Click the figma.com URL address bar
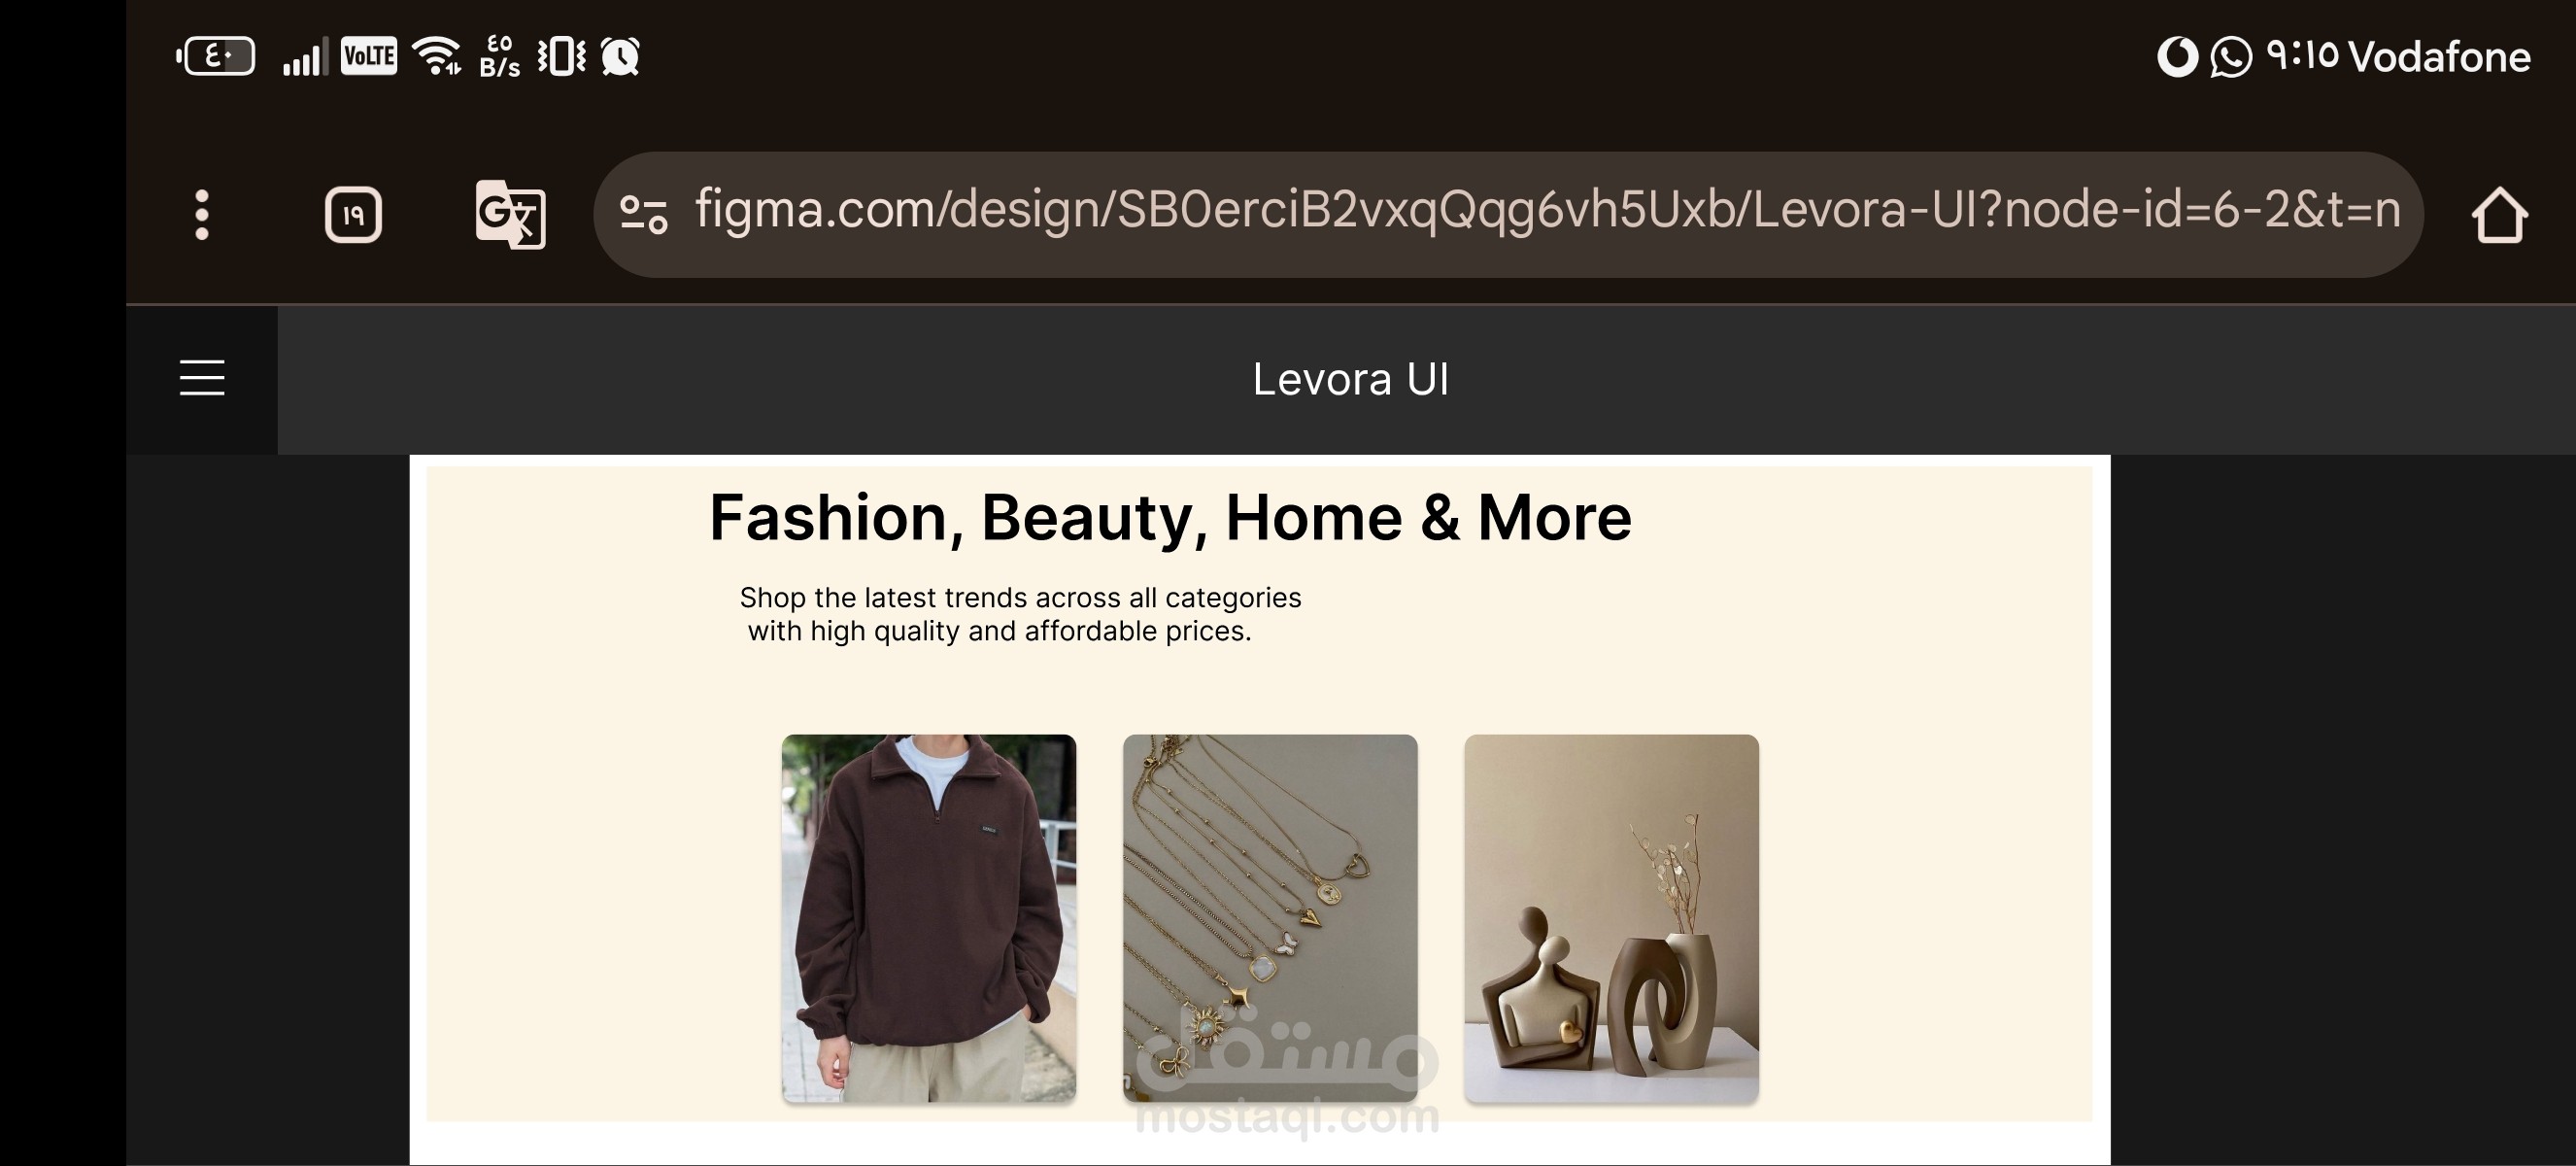The image size is (2576, 1166). click(1508, 214)
